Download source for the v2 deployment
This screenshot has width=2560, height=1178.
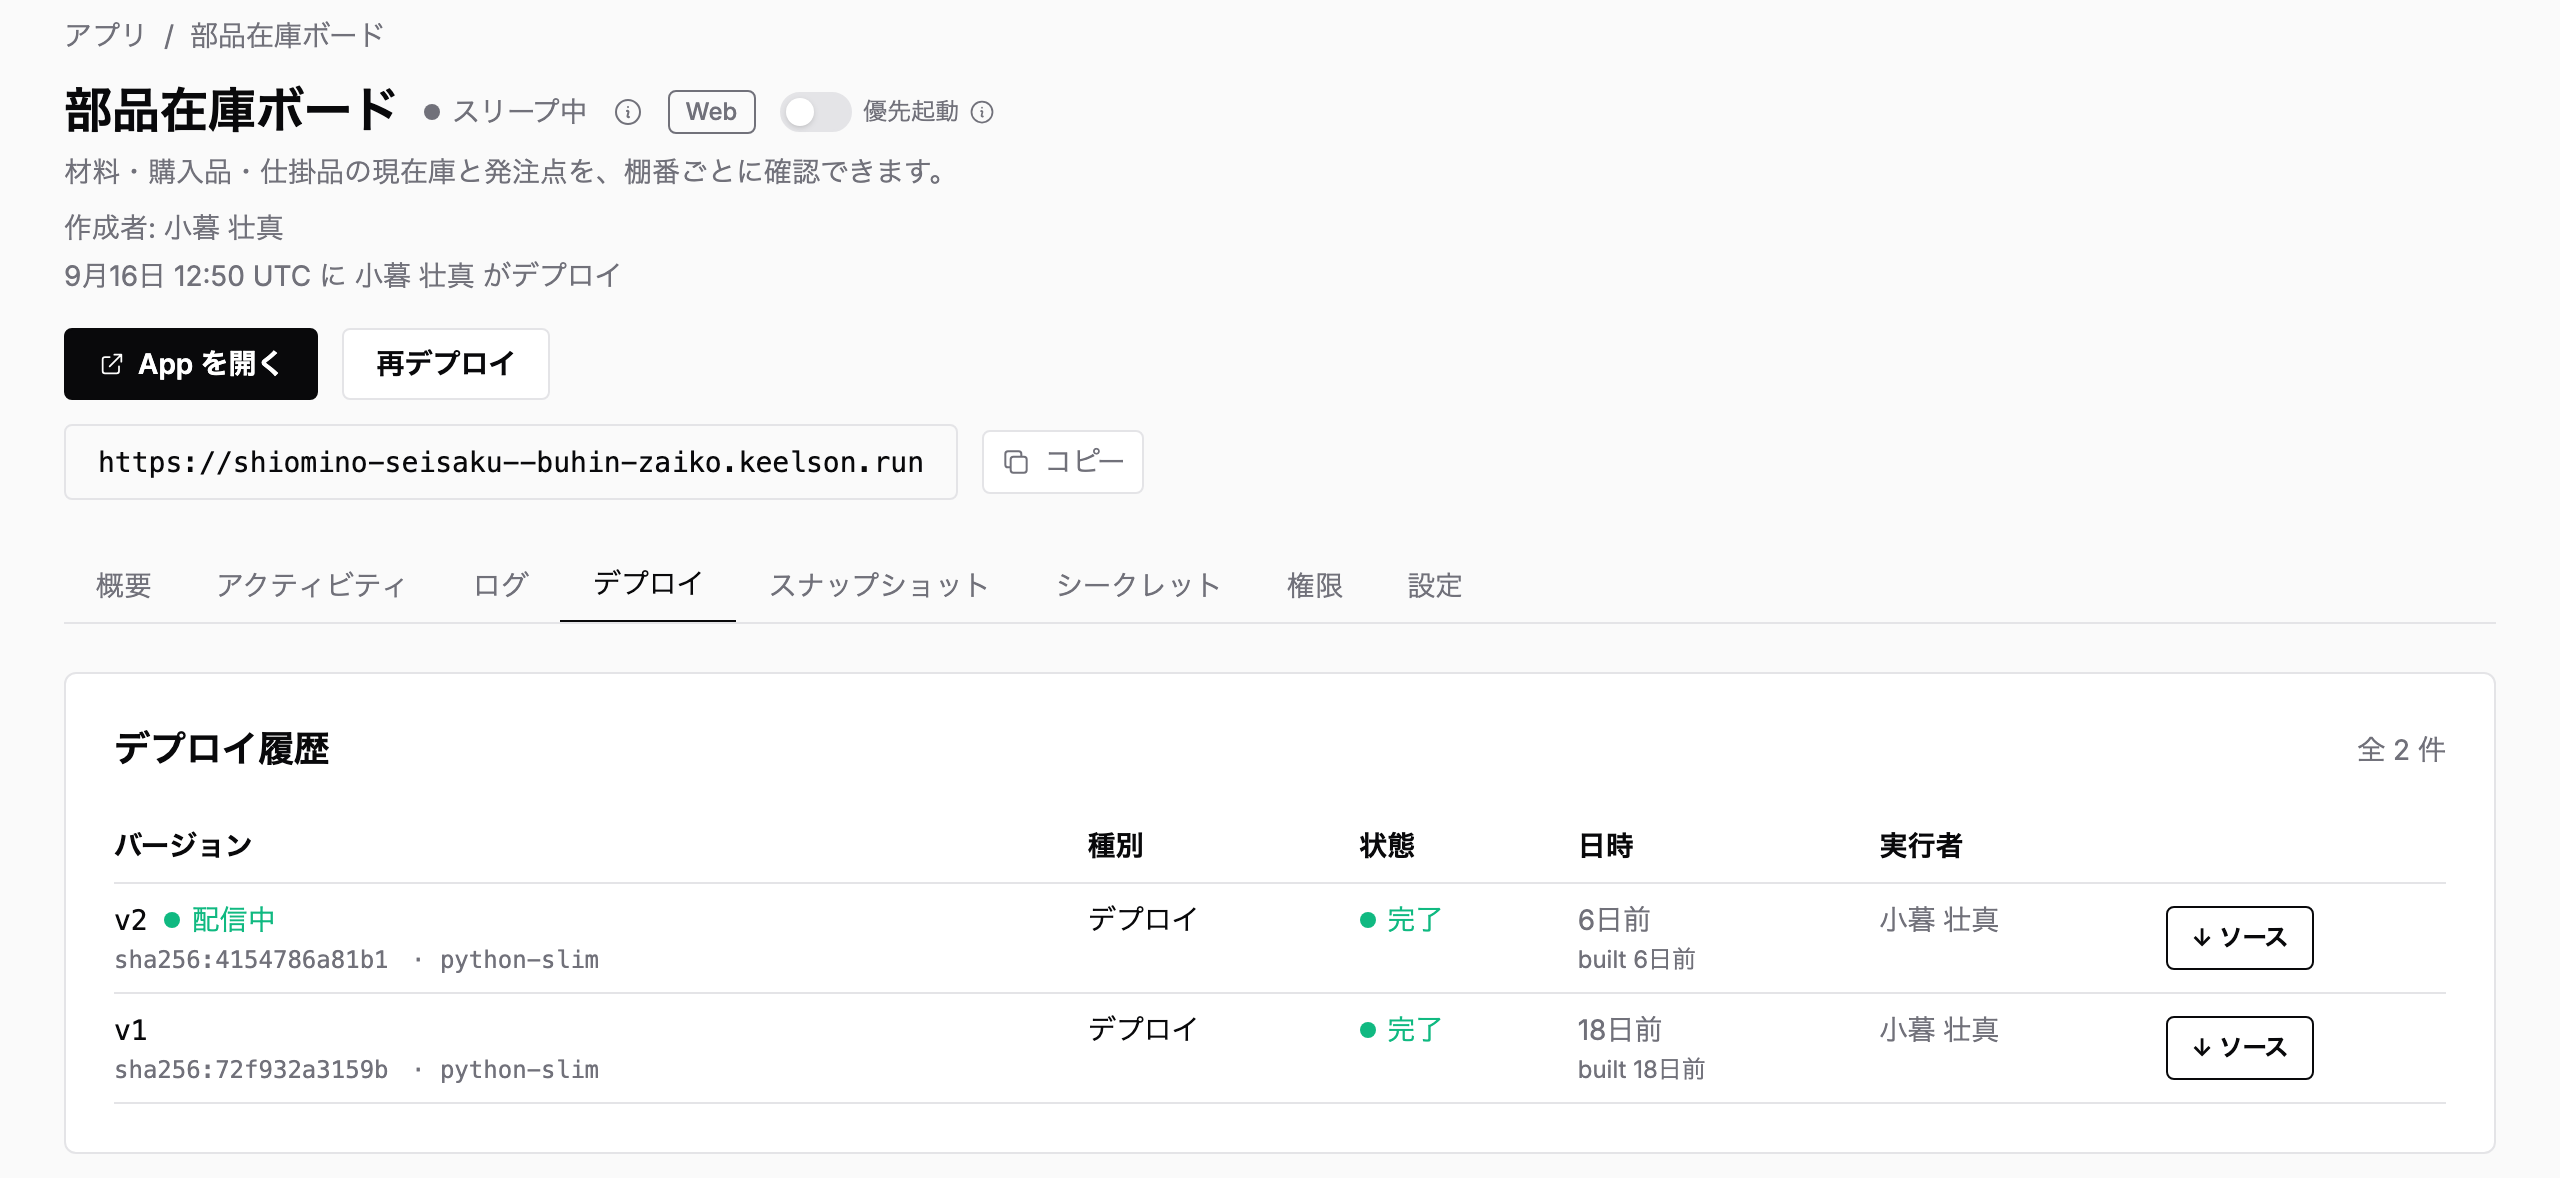[x=2240, y=938]
